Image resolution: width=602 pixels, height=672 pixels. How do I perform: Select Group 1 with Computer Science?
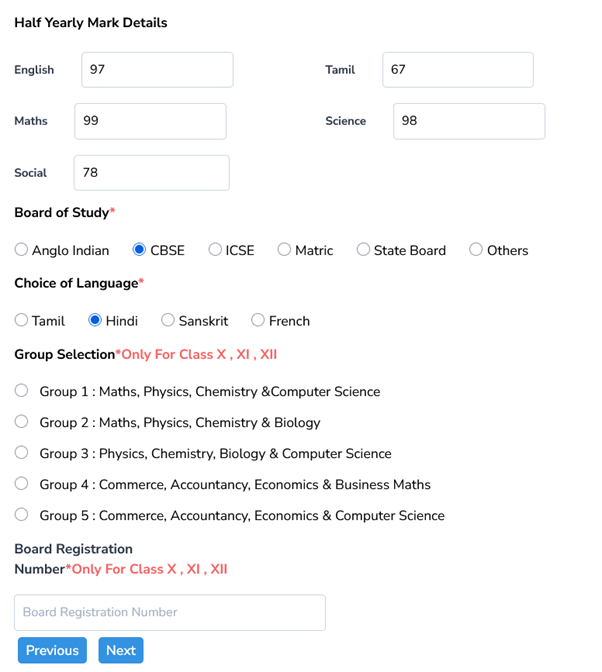[22, 391]
